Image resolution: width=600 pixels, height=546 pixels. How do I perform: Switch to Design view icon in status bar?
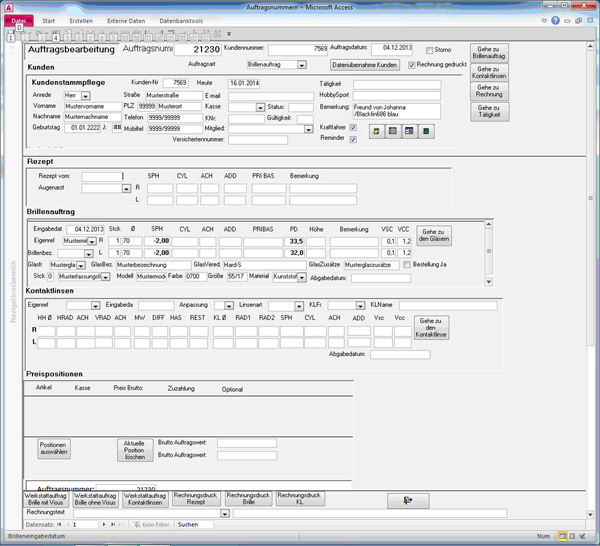(x=582, y=536)
